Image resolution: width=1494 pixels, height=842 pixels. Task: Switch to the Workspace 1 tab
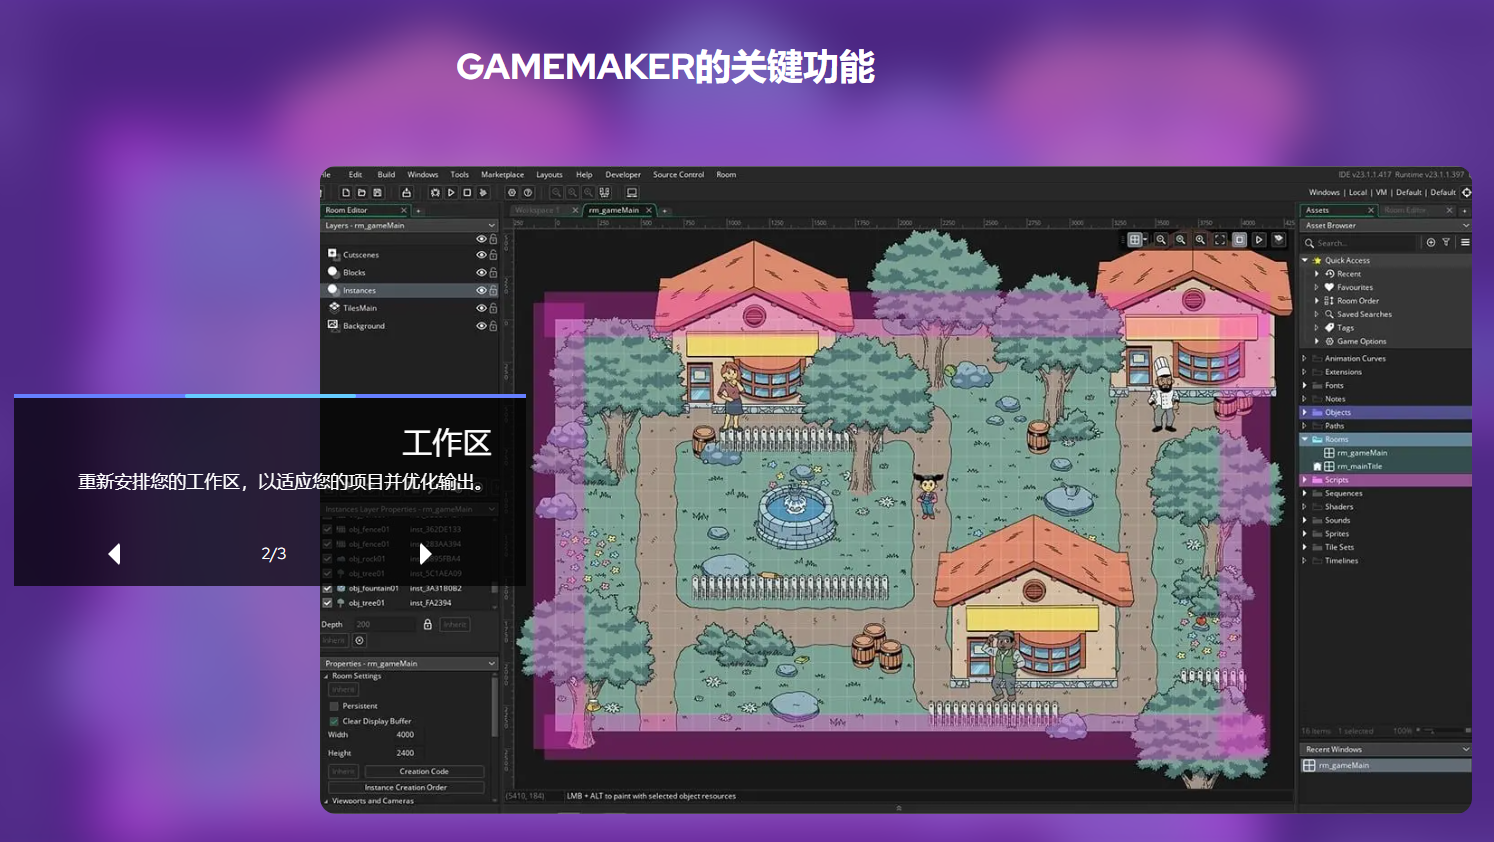point(545,210)
